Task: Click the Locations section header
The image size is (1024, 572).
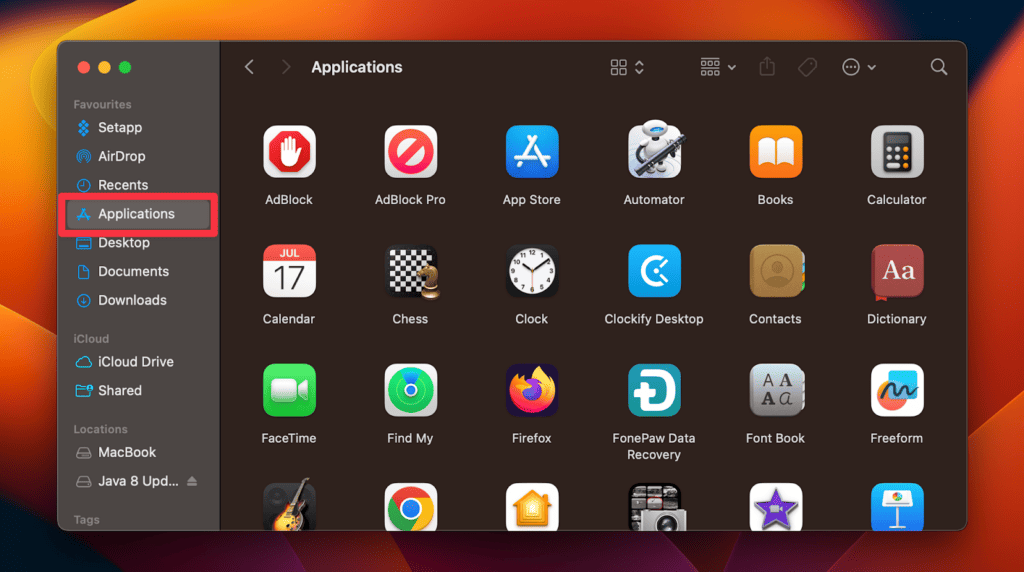Action: pyautogui.click(x=100, y=429)
